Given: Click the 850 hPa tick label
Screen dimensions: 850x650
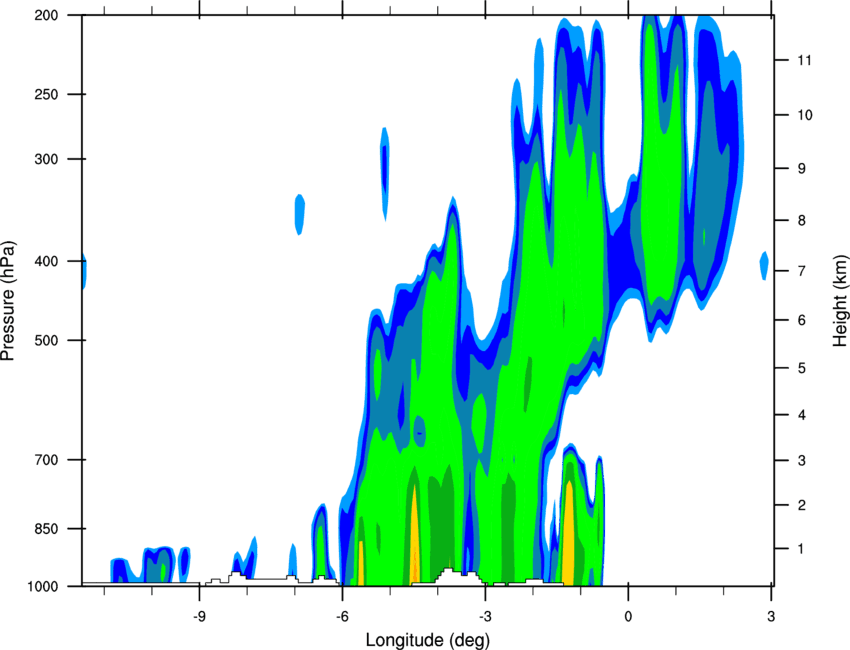Looking at the screenshot, I should [46, 529].
